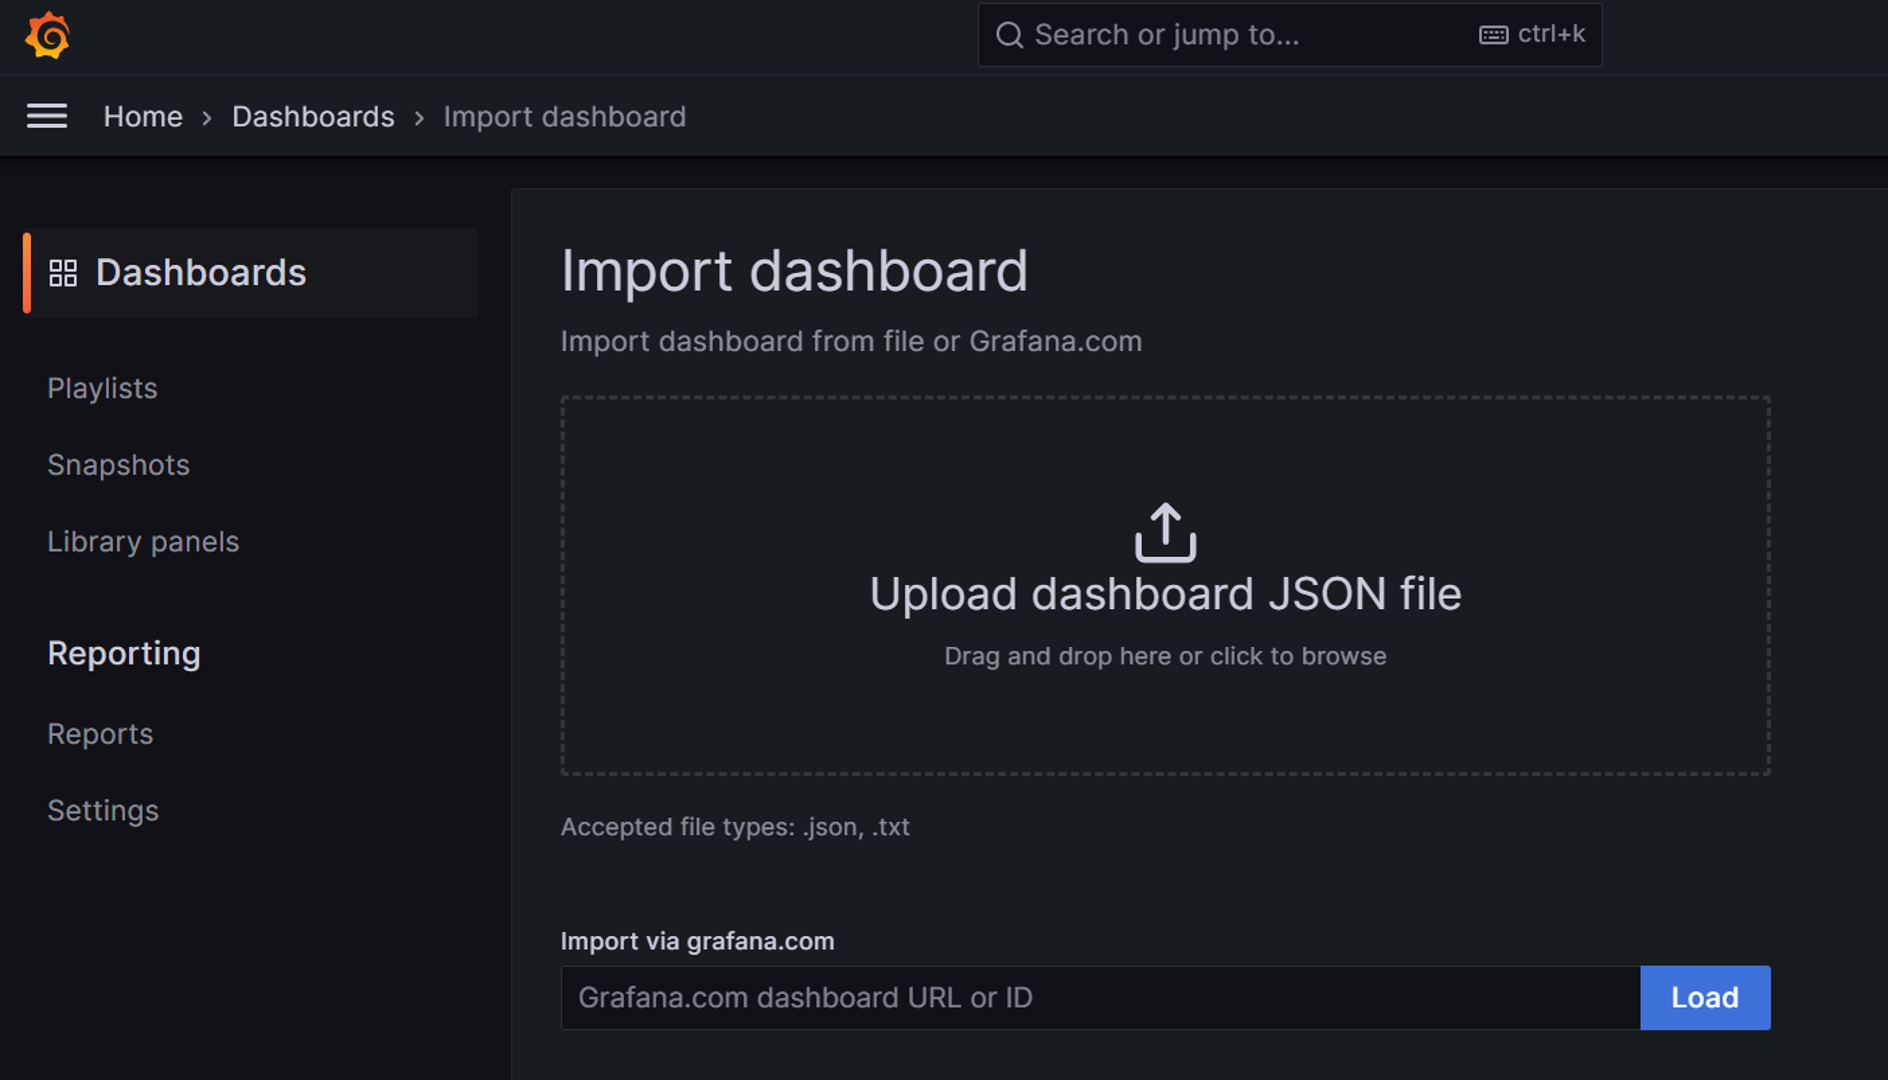
Task: Open Dashboards section in sidebar
Action: (x=201, y=273)
